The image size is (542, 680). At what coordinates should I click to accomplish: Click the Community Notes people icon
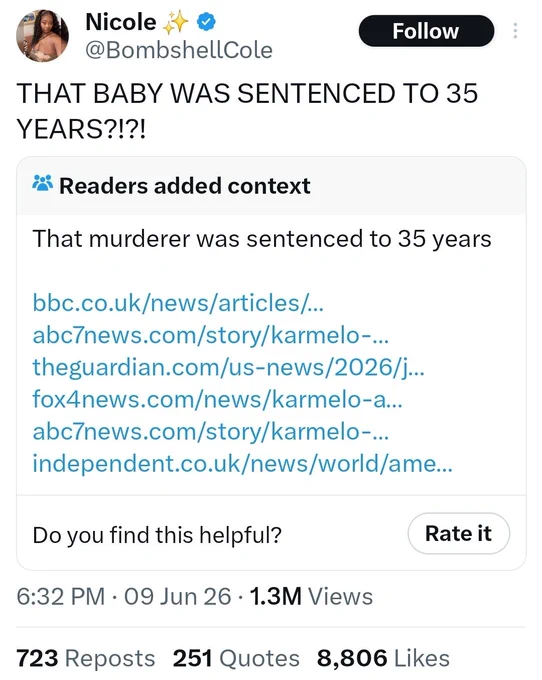42,184
